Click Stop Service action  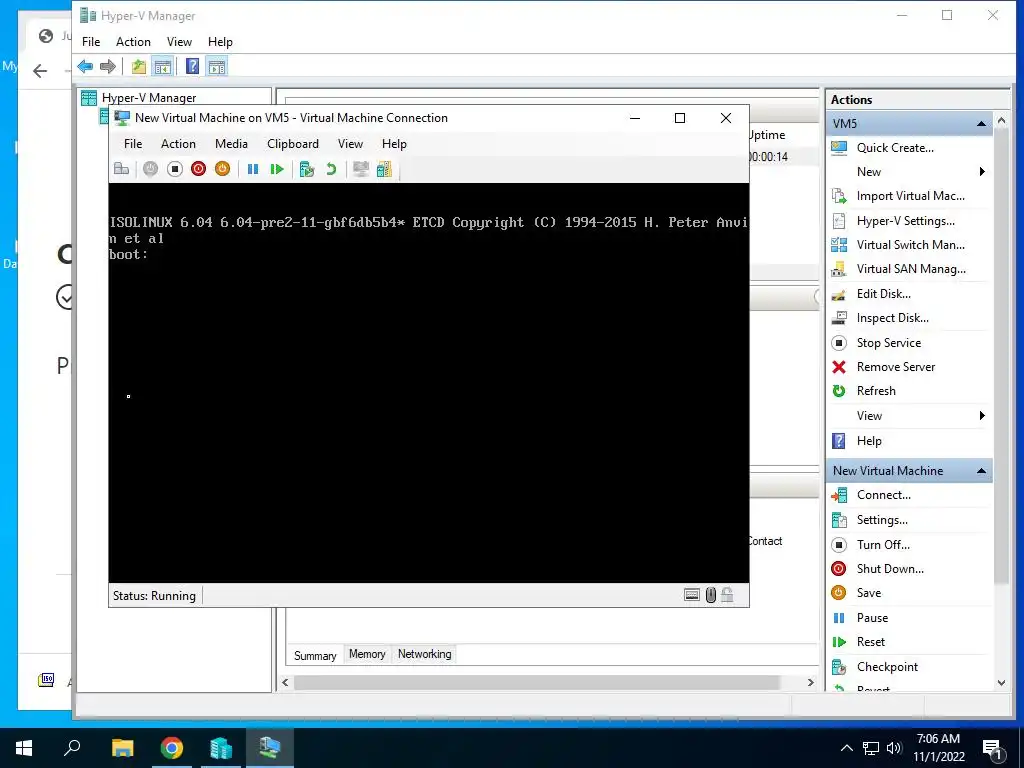tap(888, 343)
